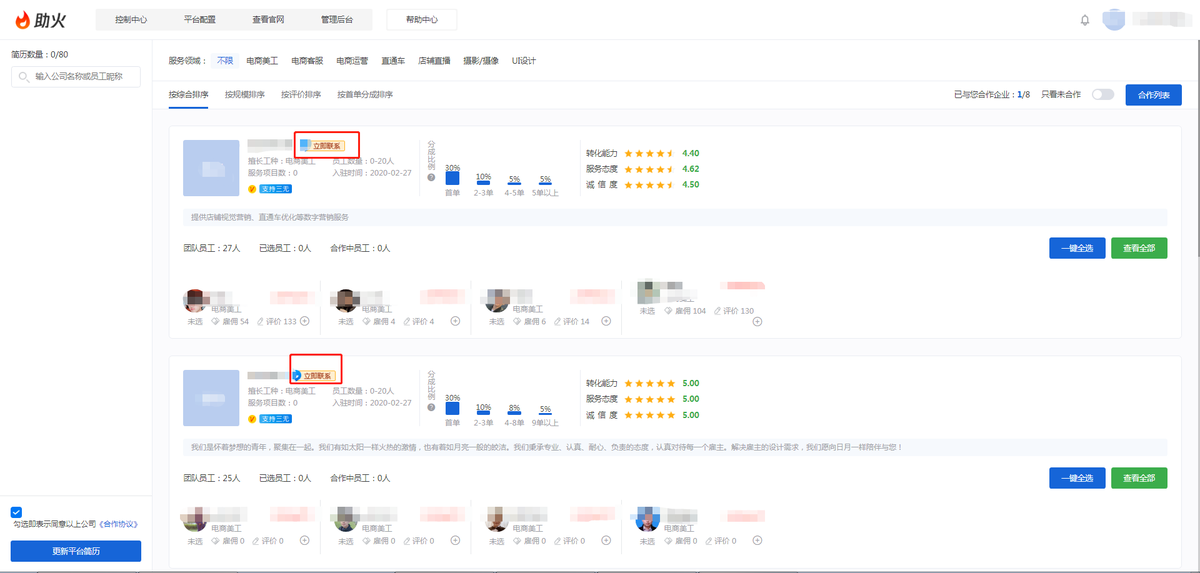Image resolution: width=1200 pixels, height=573 pixels.
Task: Click the 简历数量：0/80 text
Action: point(39,54)
